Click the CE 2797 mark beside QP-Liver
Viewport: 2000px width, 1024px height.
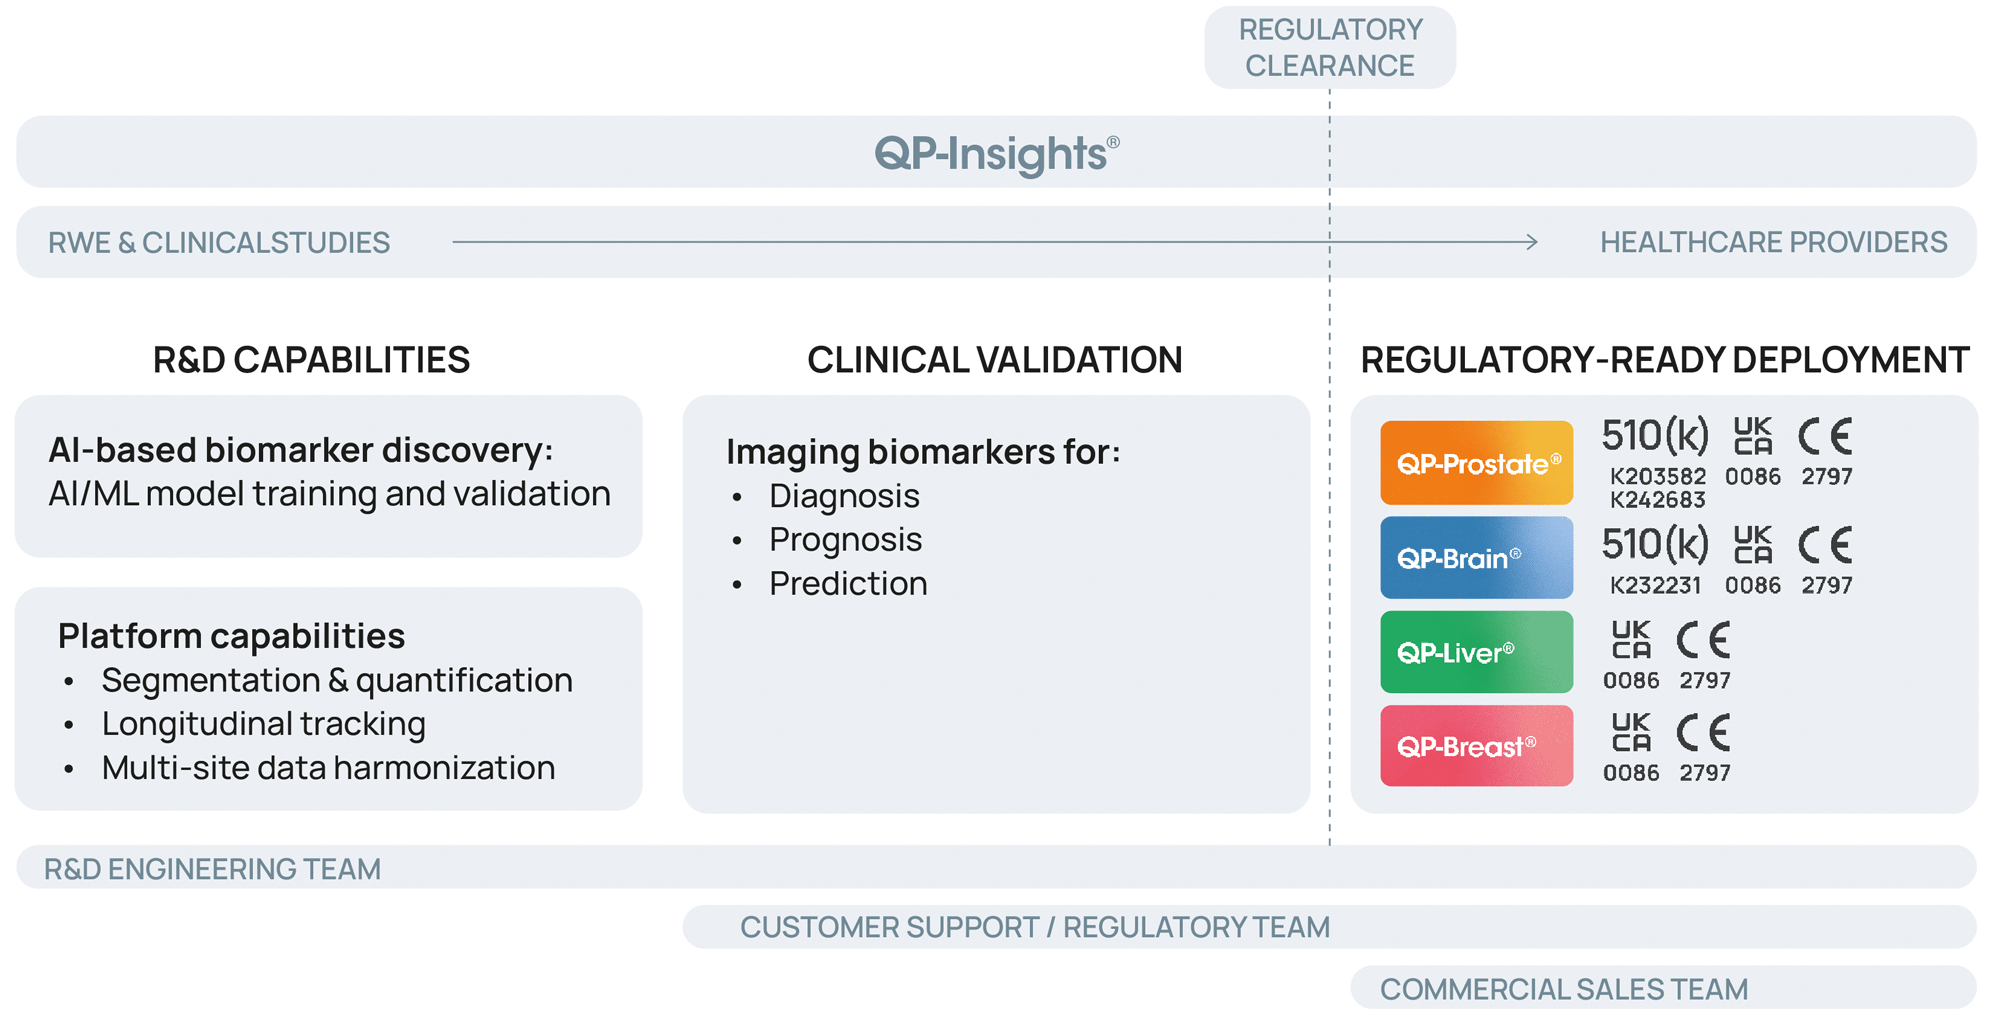tap(1705, 655)
